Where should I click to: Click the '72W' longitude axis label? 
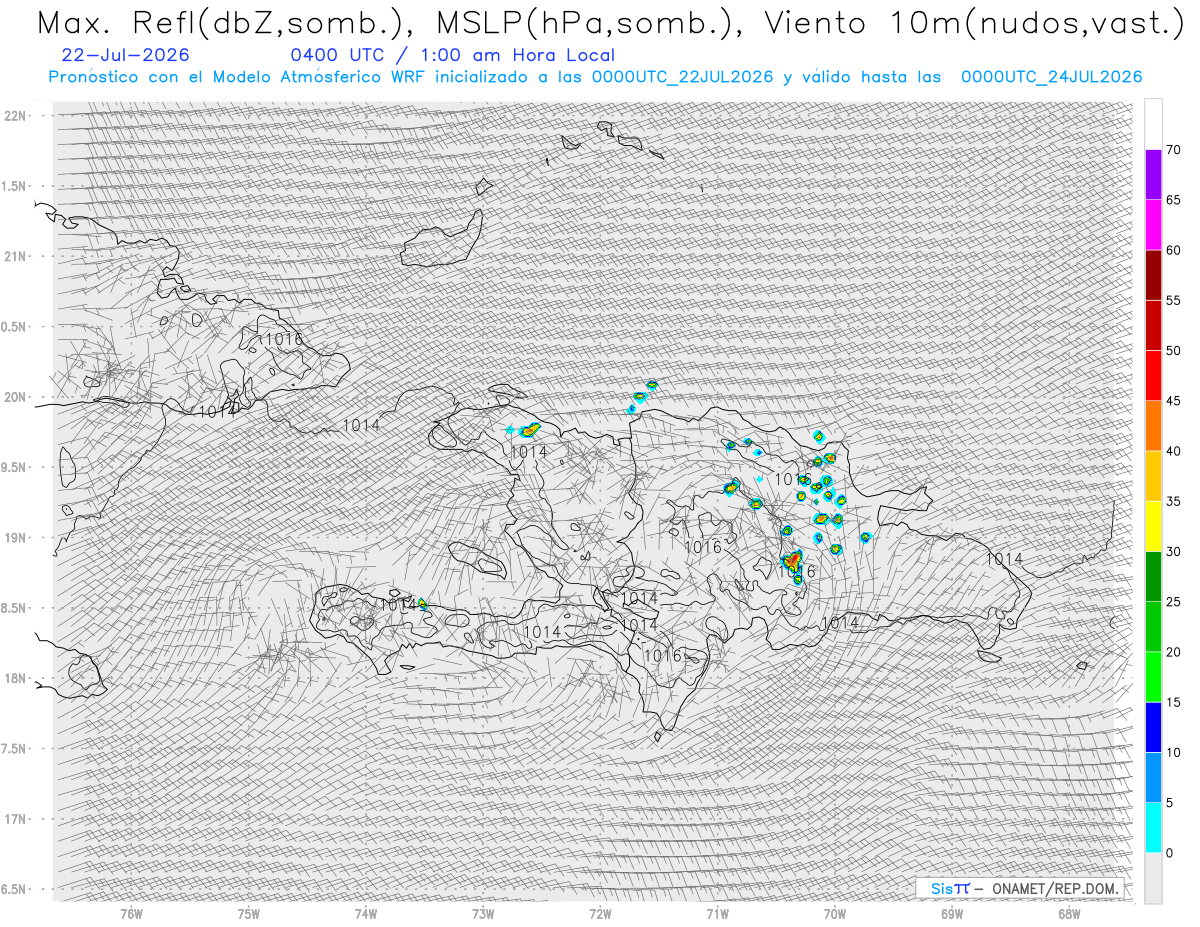point(600,912)
